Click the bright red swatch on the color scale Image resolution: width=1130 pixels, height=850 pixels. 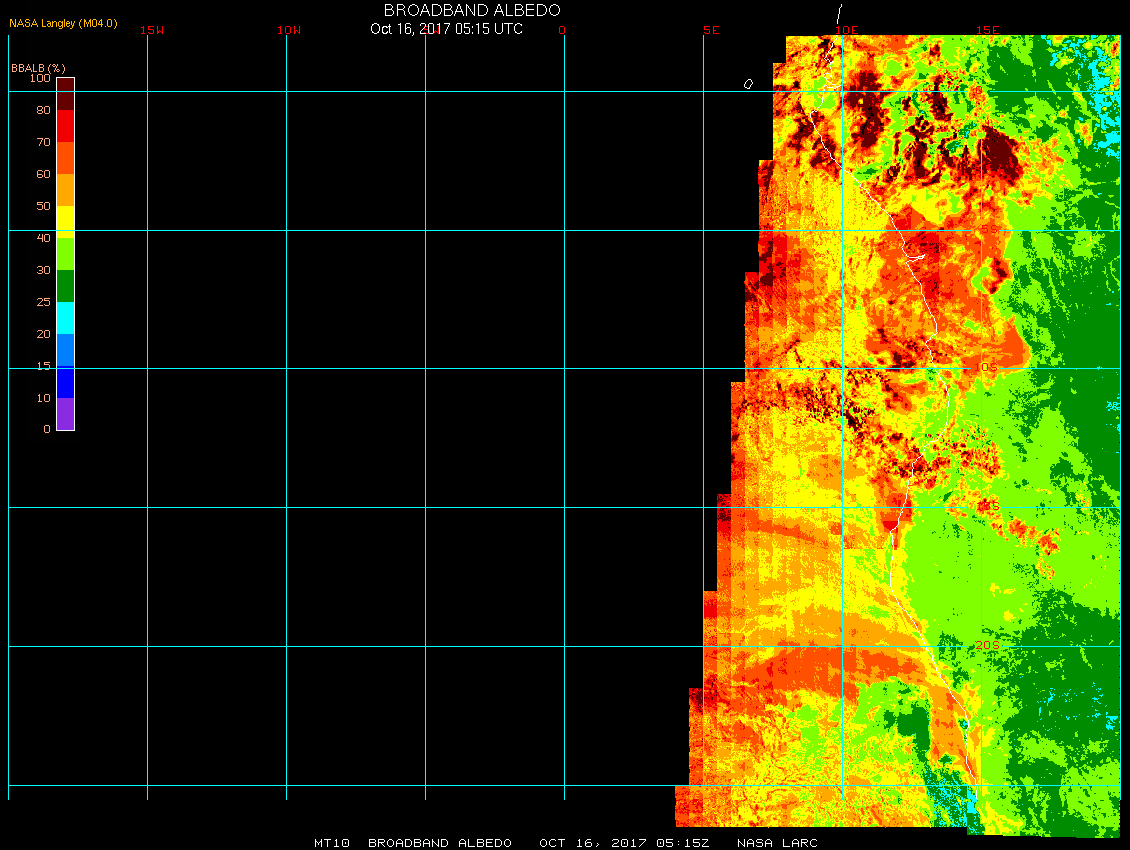point(65,126)
